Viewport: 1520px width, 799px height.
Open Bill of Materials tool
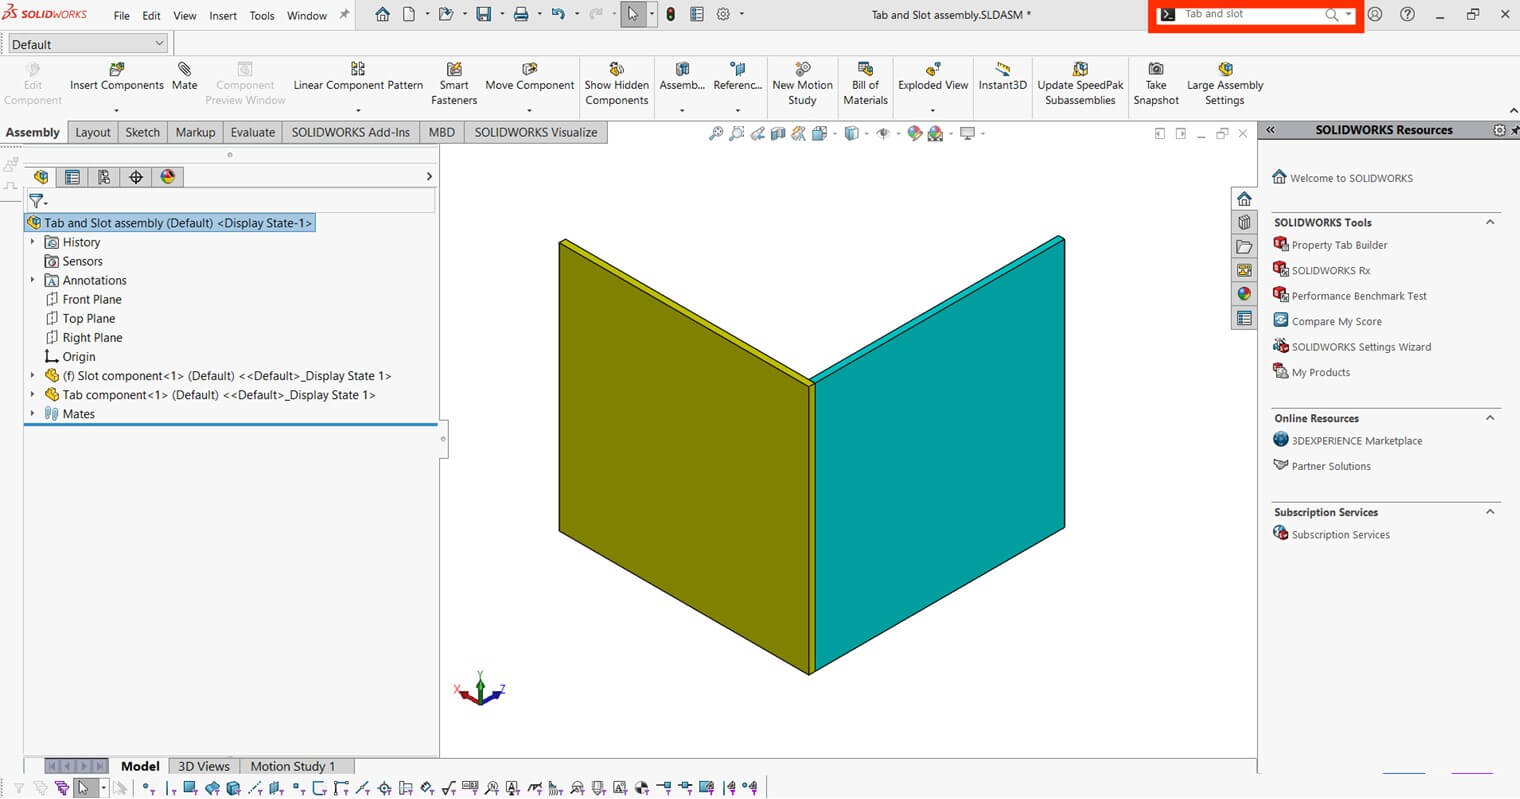click(x=865, y=70)
